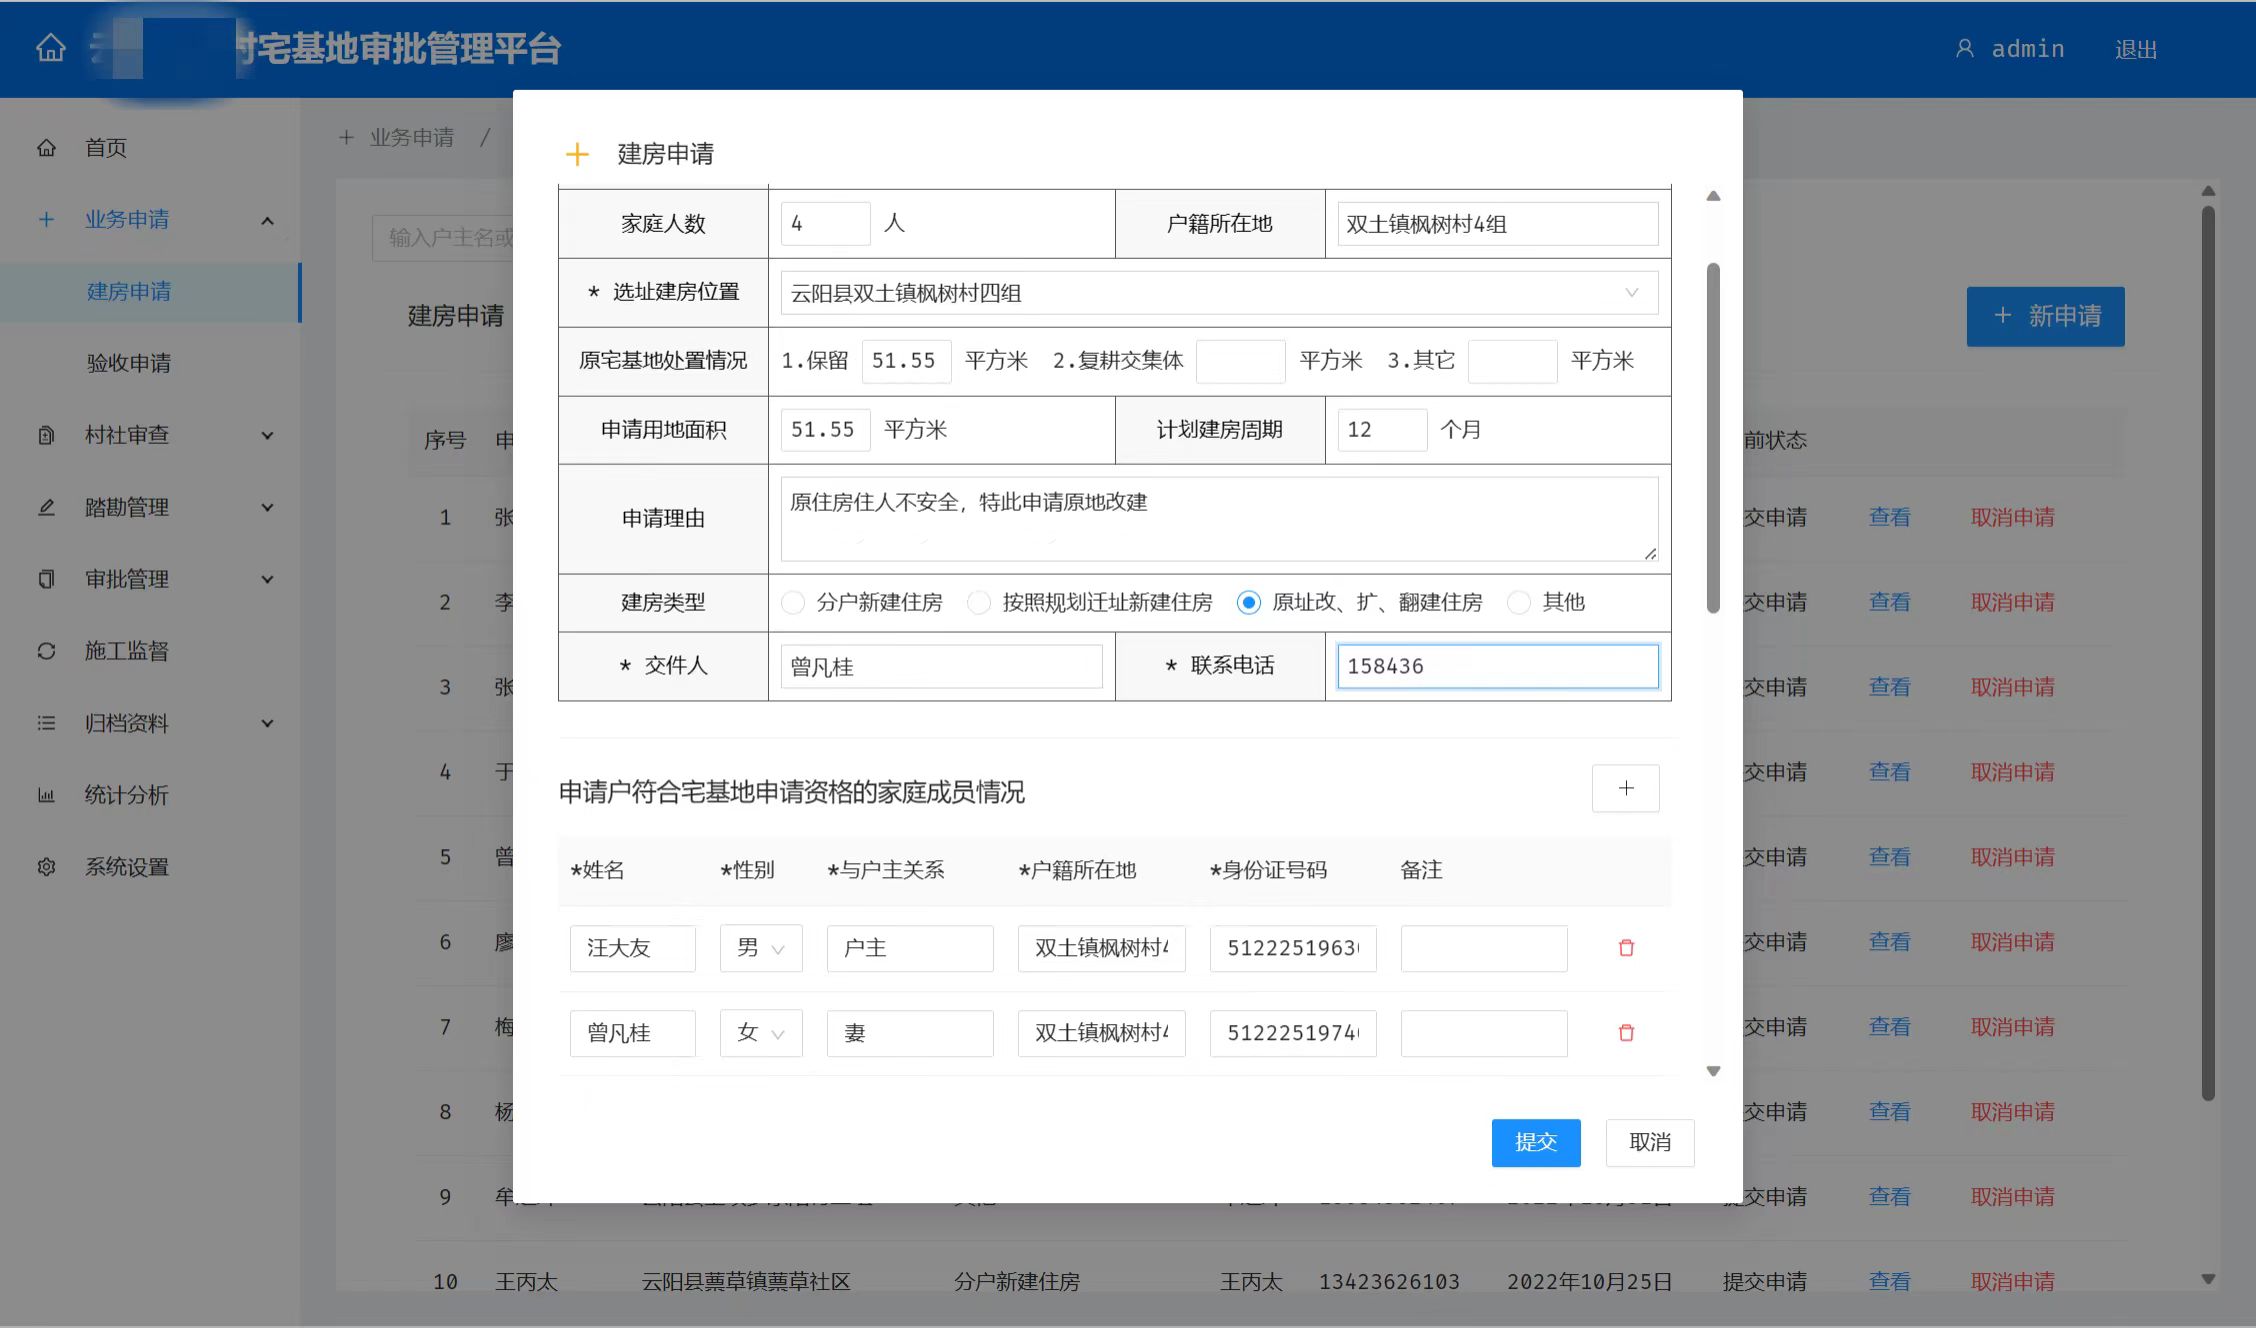2256x1328 pixels.
Task: Open gender dropdown for 汪大友
Action: pyautogui.click(x=761, y=948)
